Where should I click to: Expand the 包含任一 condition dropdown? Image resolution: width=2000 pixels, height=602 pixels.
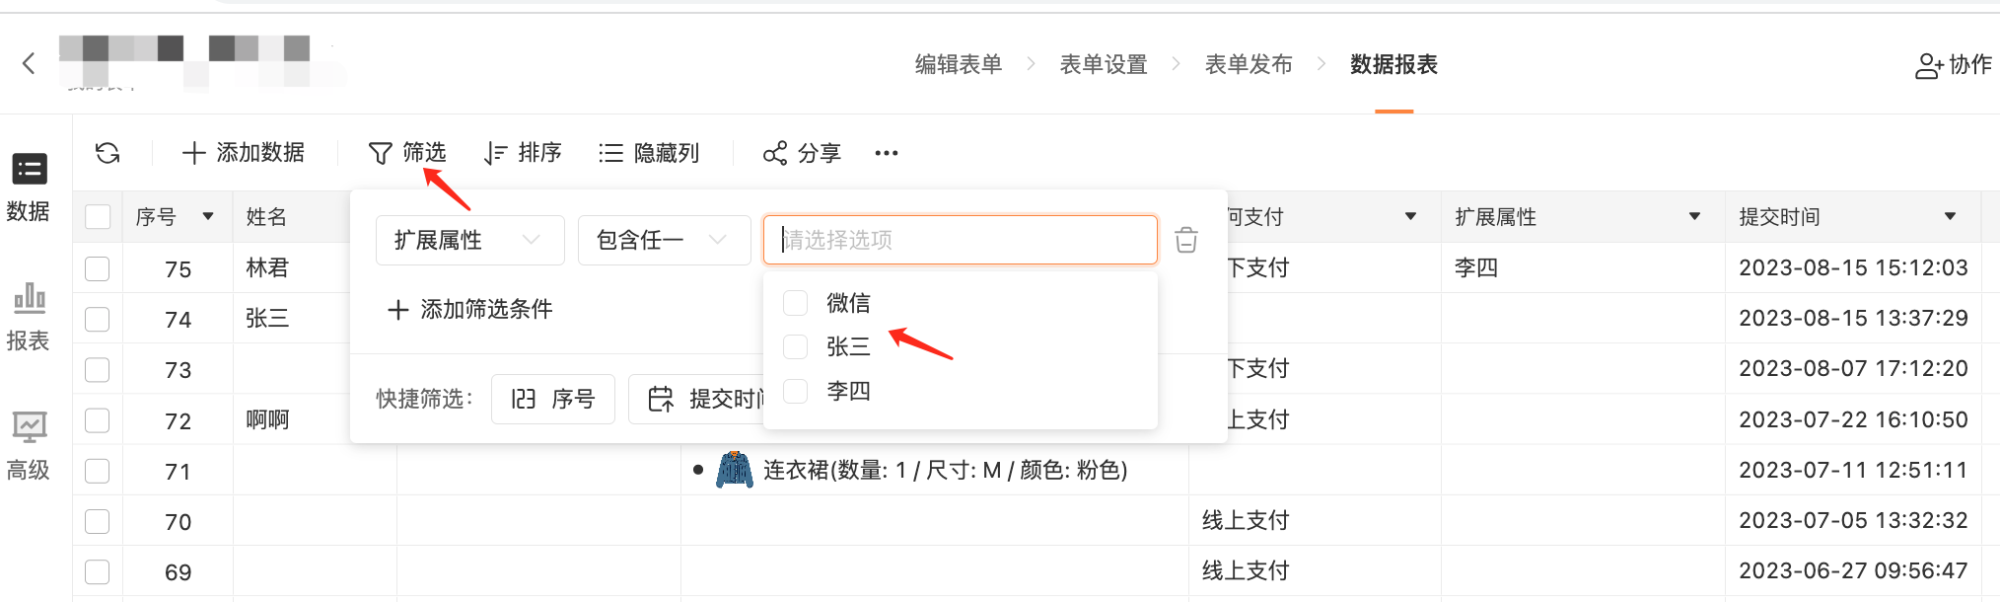[664, 240]
